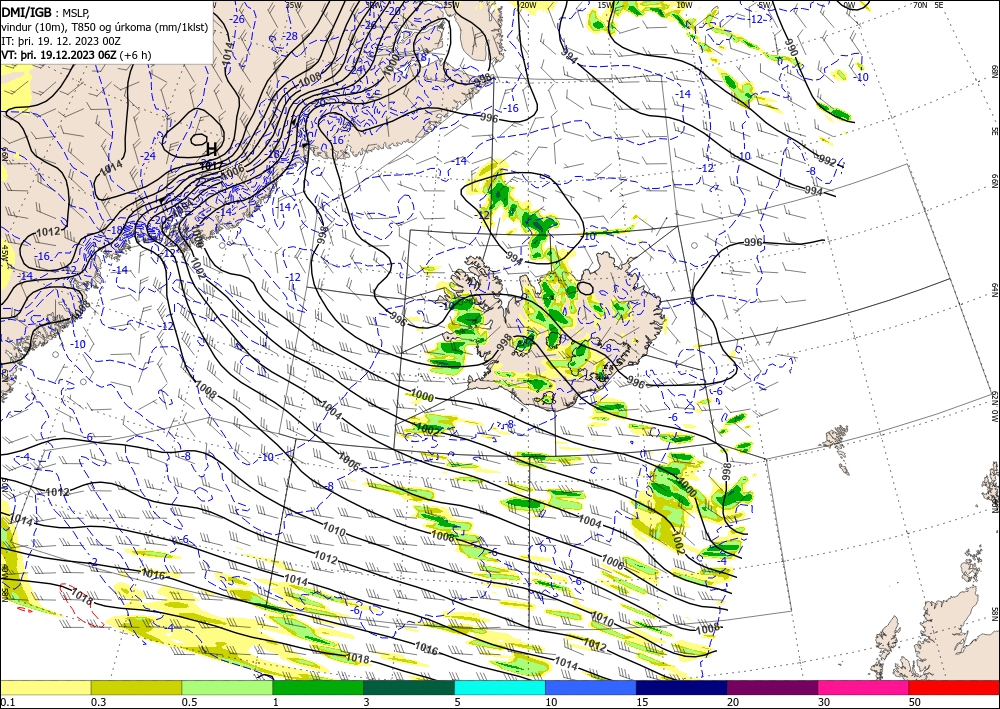Image resolution: width=1000 pixels, height=709 pixels.
Task: Choose the navy 15–20 legend swatch
Action: 682,687
